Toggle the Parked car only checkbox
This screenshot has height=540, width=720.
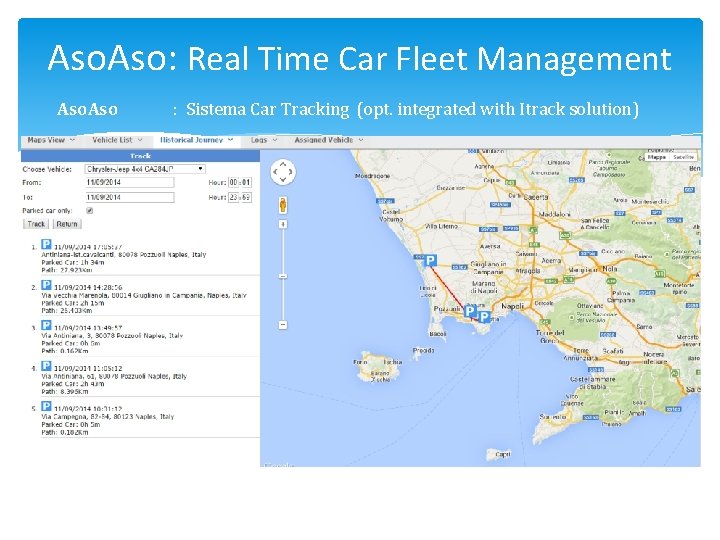pyautogui.click(x=90, y=211)
